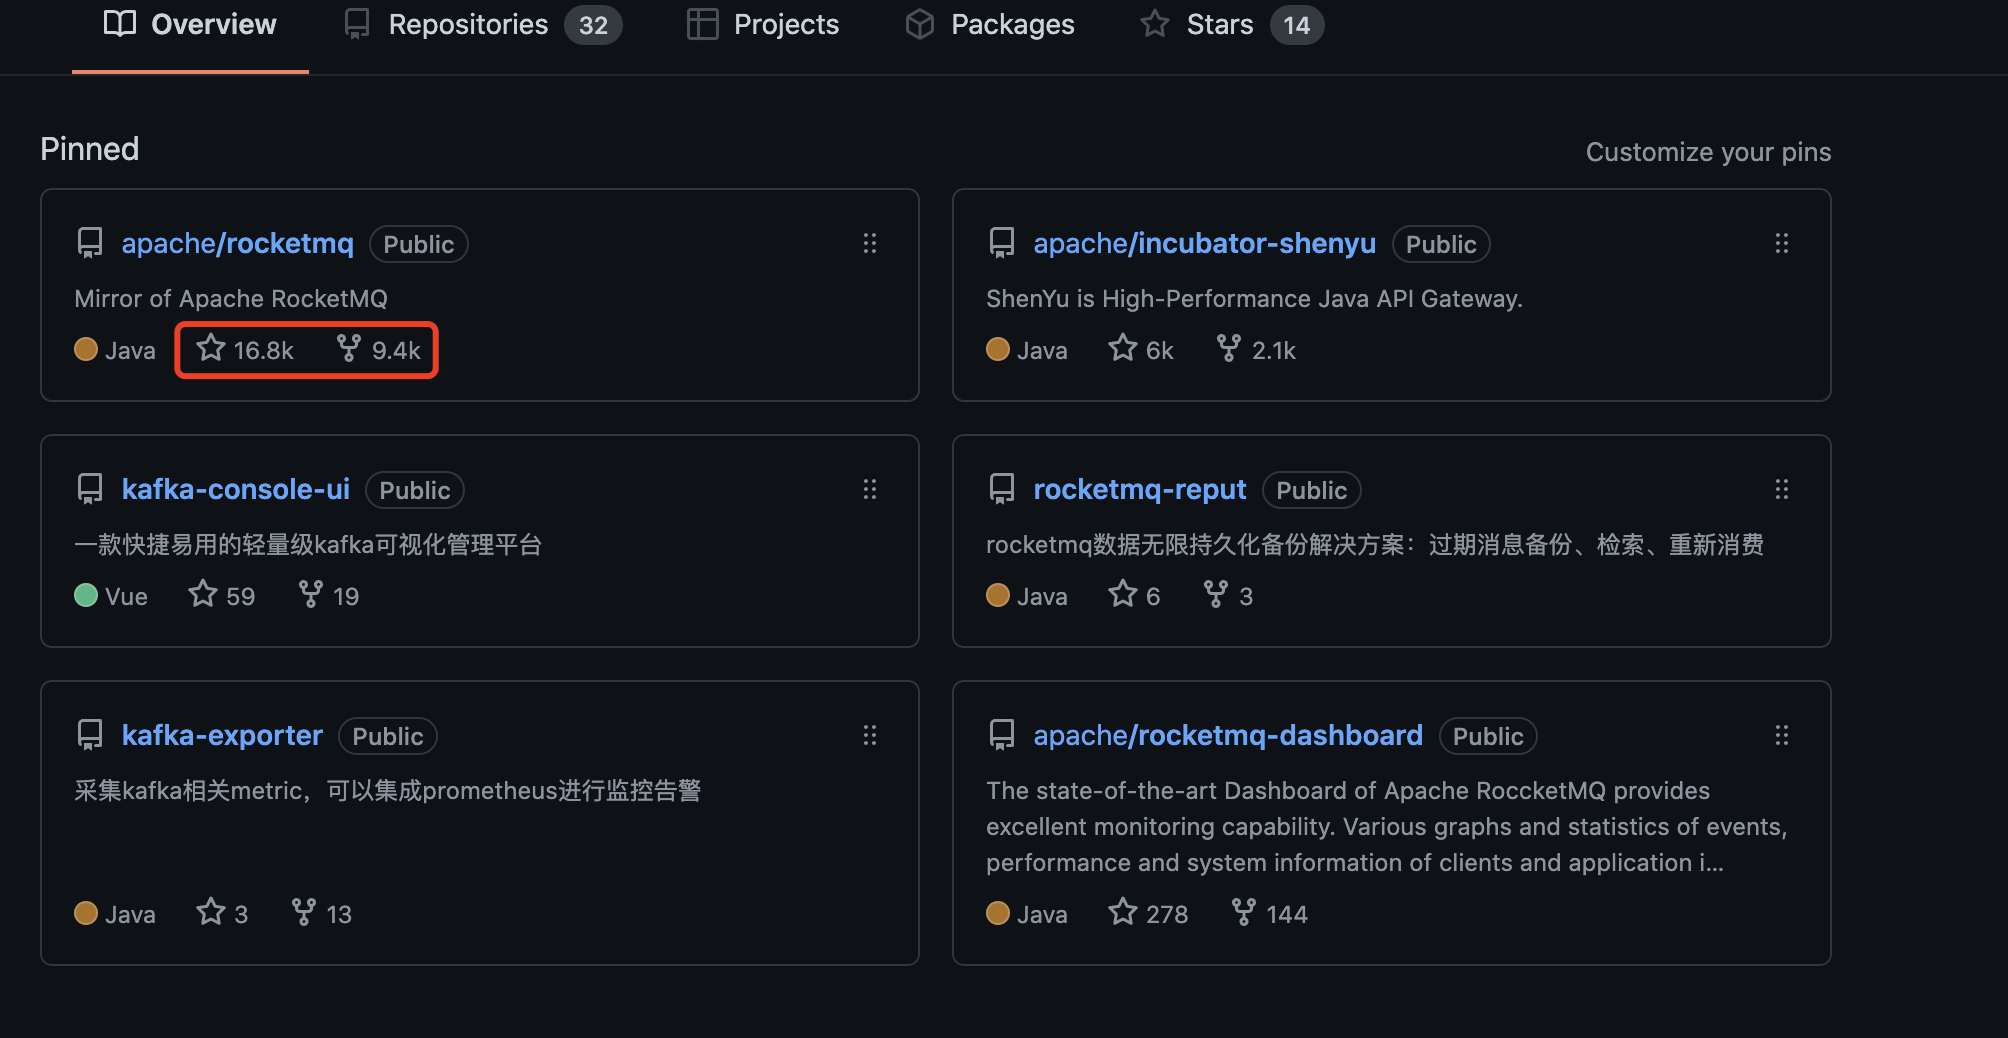
Task: Click the Repositories count badge 32
Action: (593, 25)
